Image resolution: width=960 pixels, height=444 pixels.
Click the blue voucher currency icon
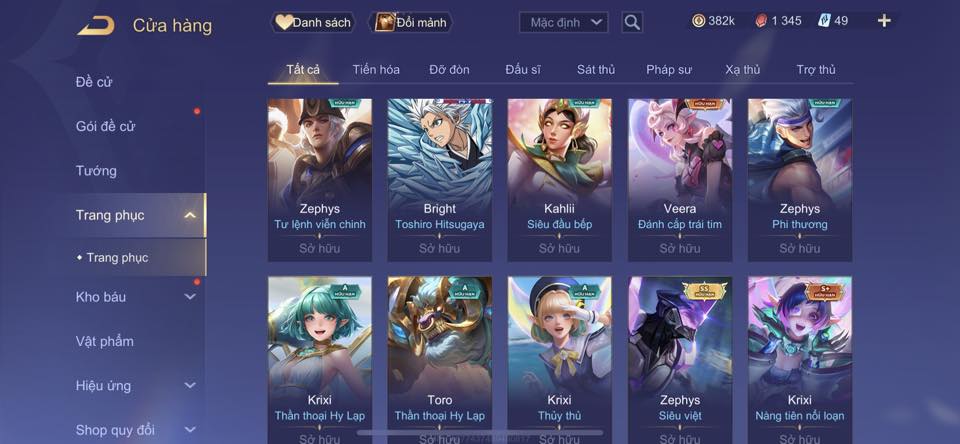click(x=824, y=21)
